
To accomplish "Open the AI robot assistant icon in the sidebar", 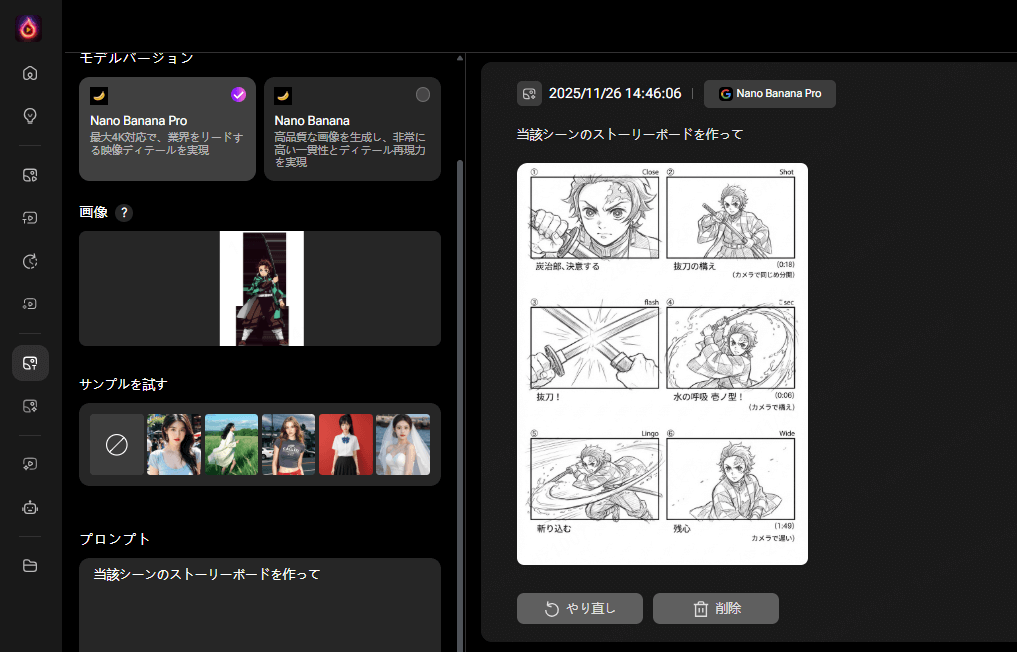I will click(30, 507).
